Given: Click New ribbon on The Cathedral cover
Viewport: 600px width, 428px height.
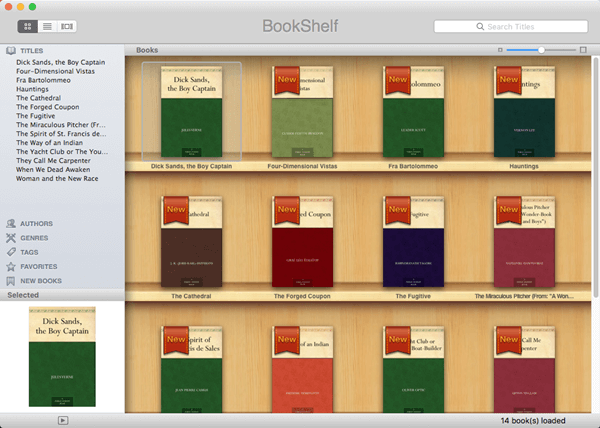Looking at the screenshot, I should tap(176, 210).
